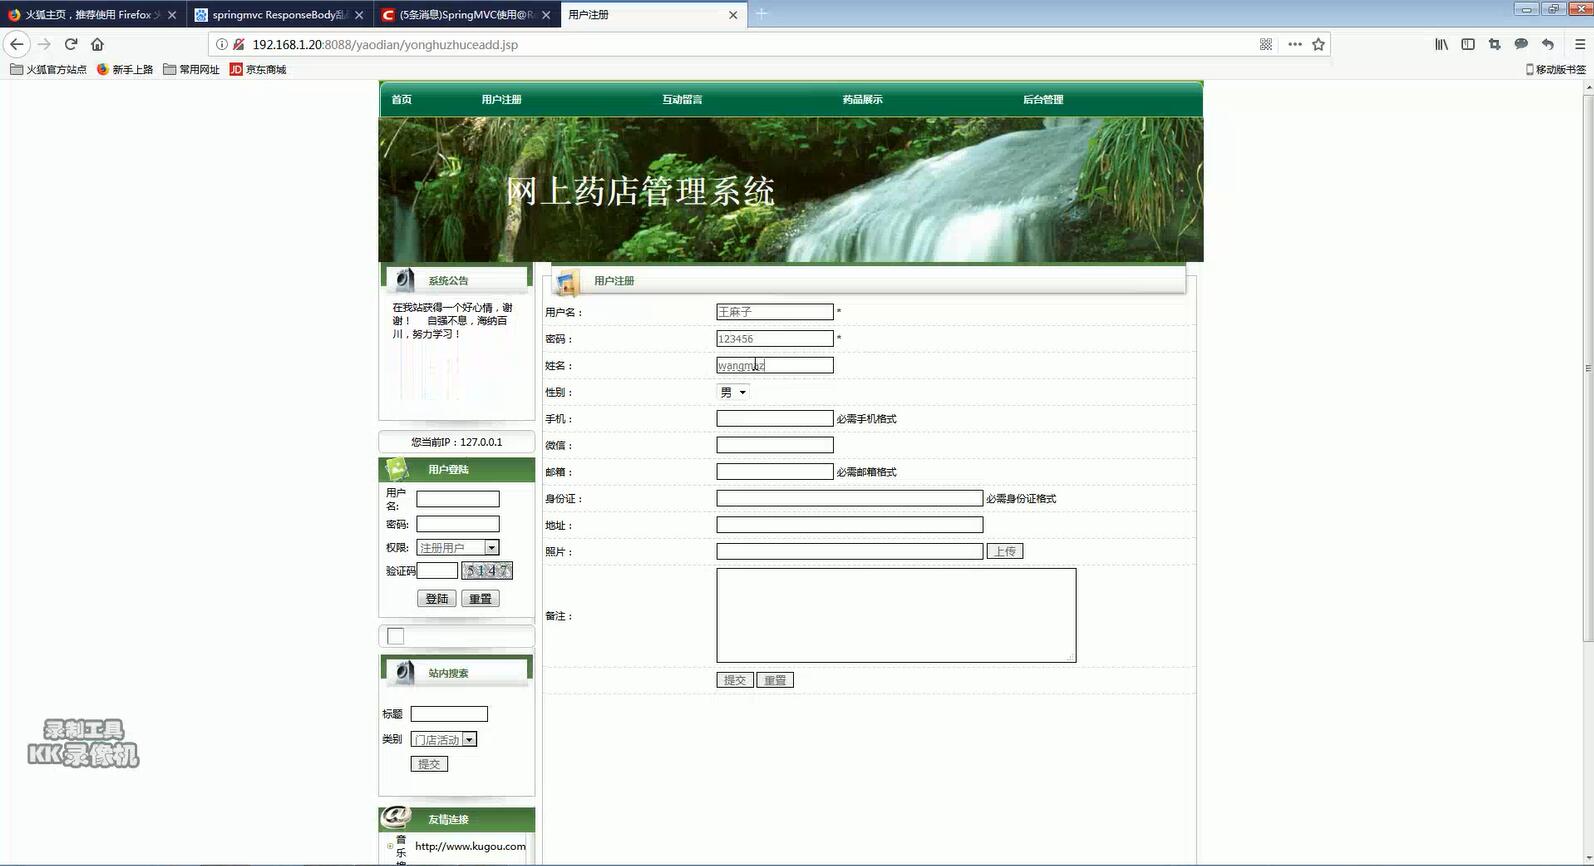
Task: Open 互动留言 in the navigation bar
Action: [682, 99]
